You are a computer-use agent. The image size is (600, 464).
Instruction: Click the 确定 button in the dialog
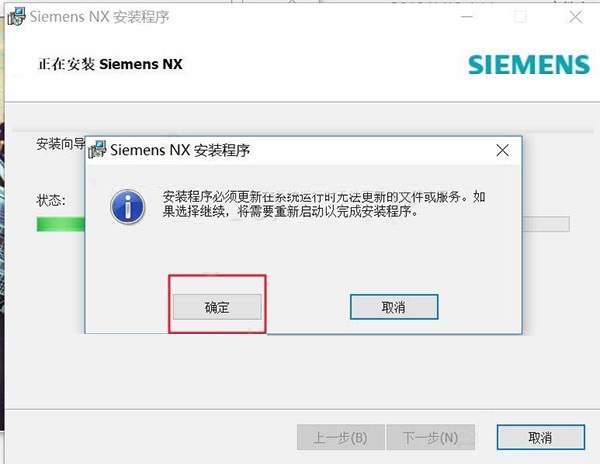[217, 307]
